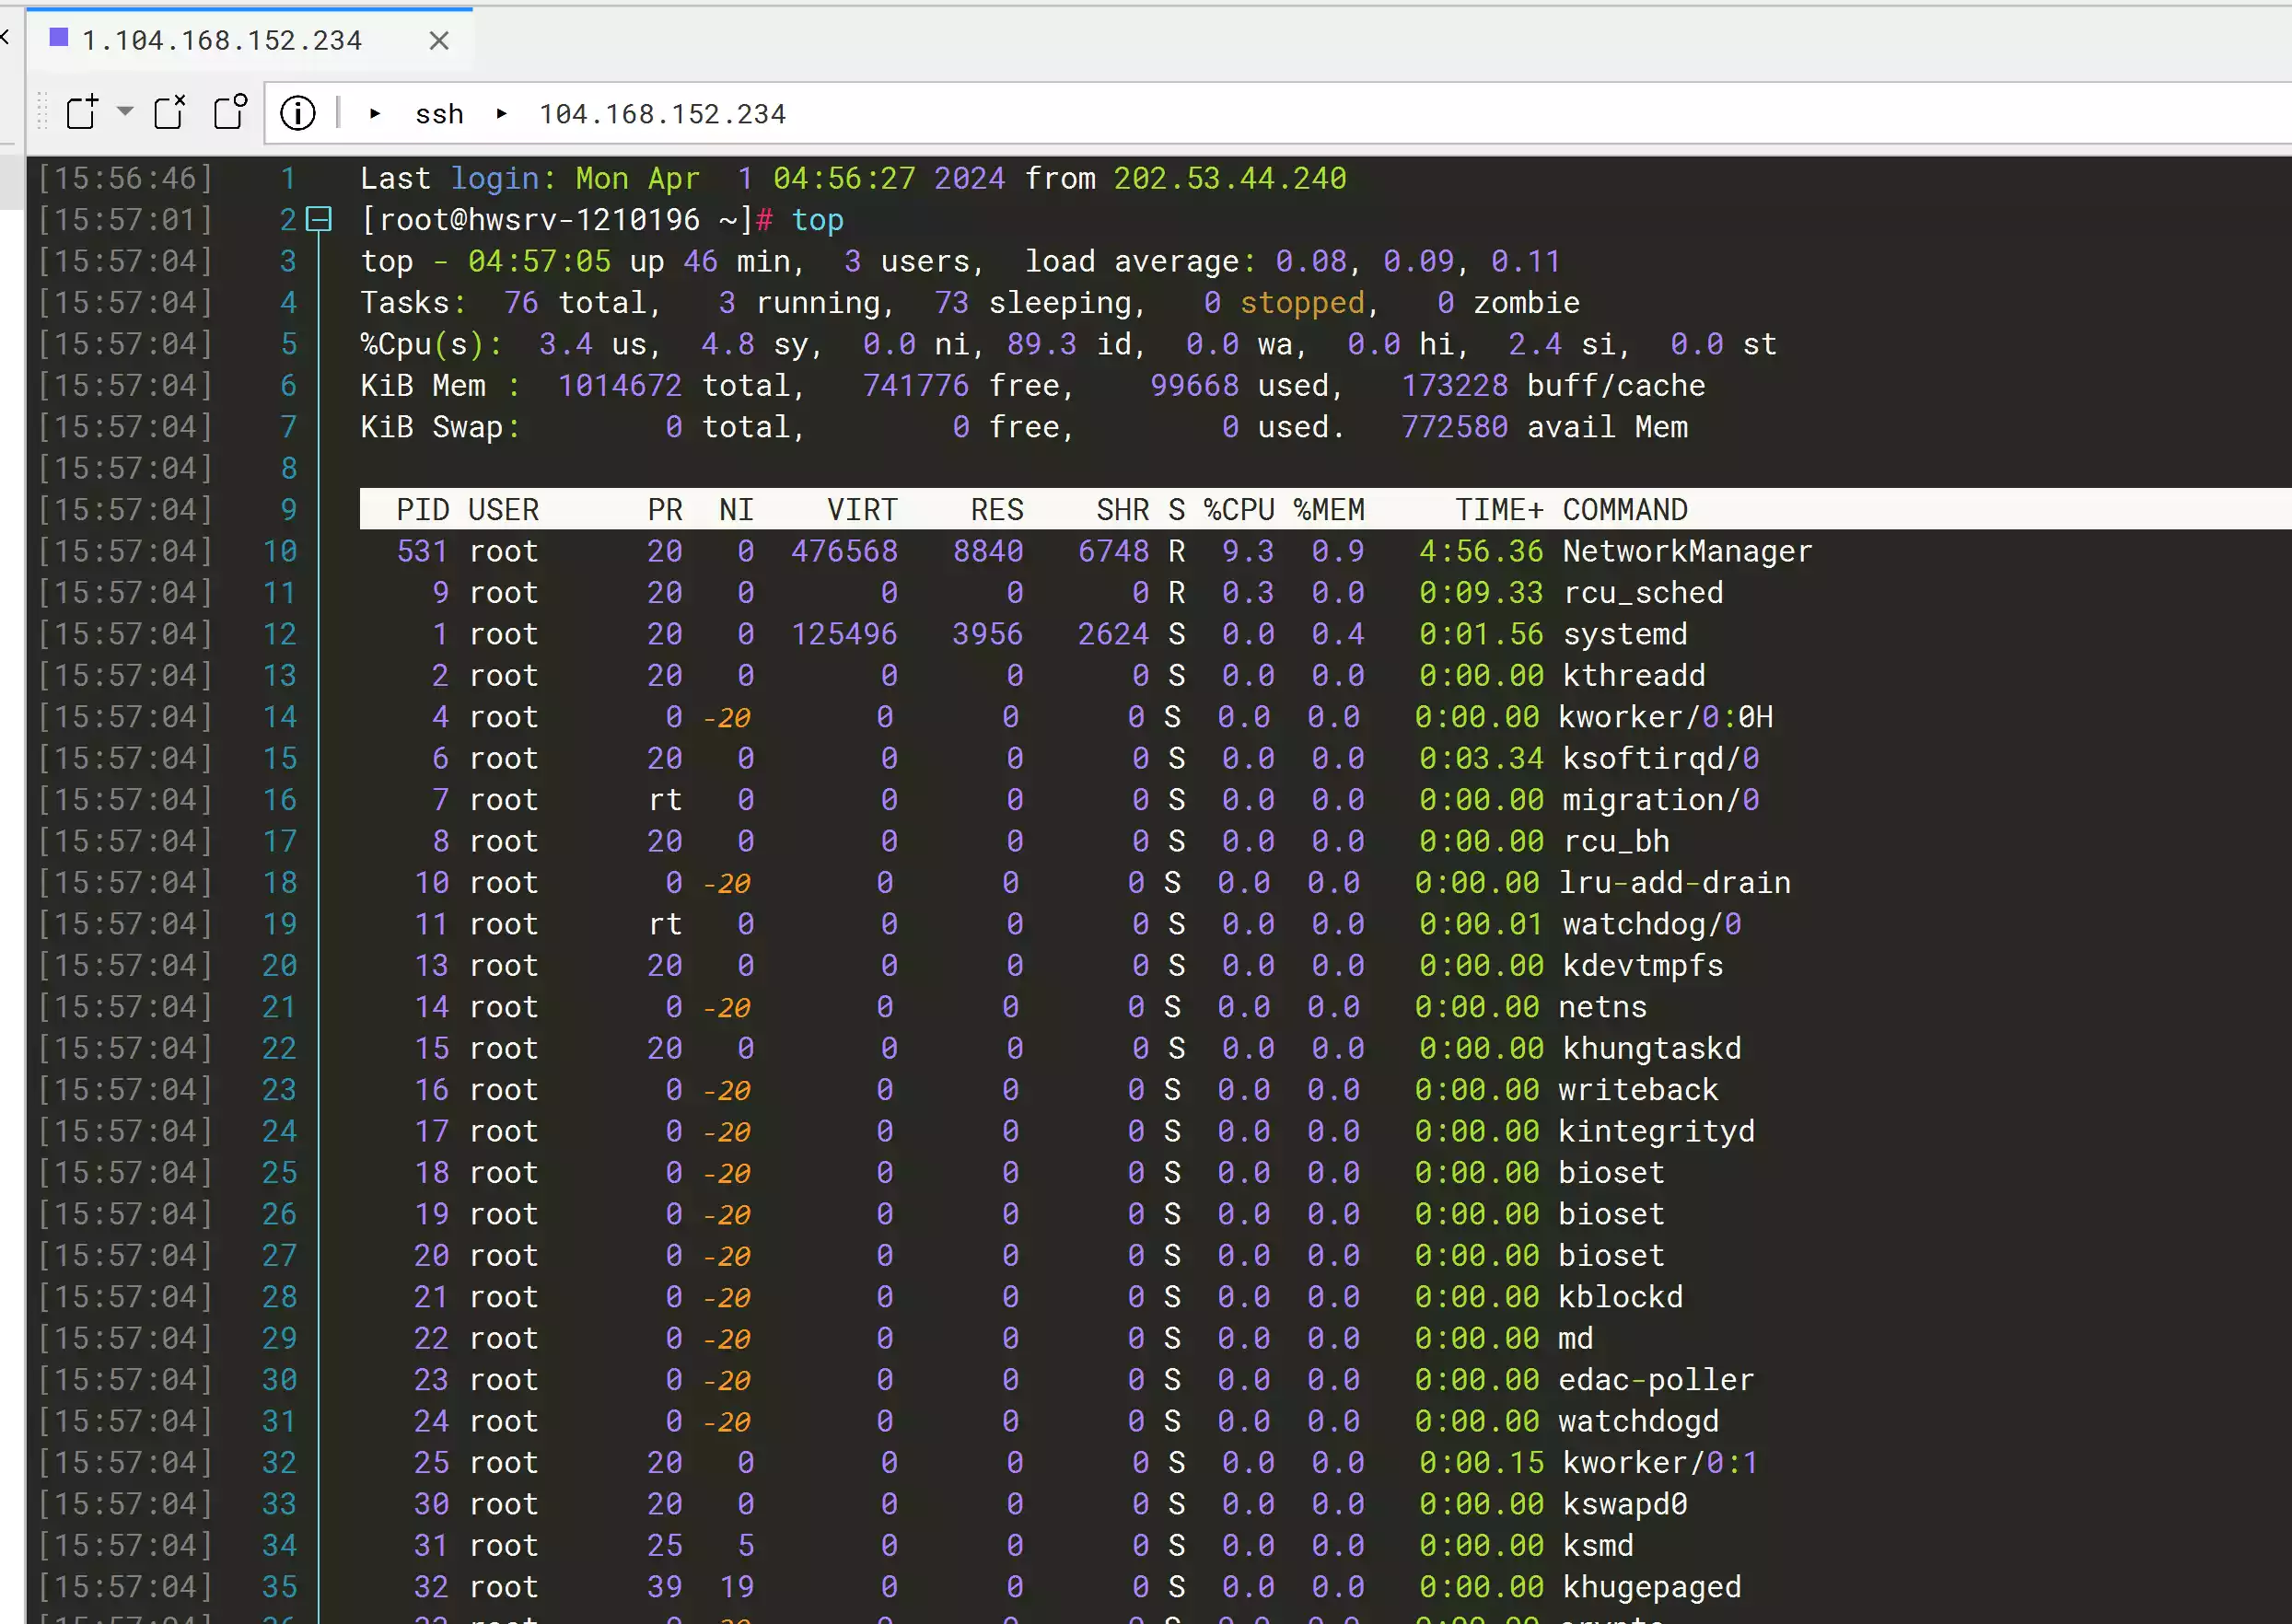Click the kworker/0:1 process name
Screen dimensions: 2292x1624
click(x=1661, y=1463)
